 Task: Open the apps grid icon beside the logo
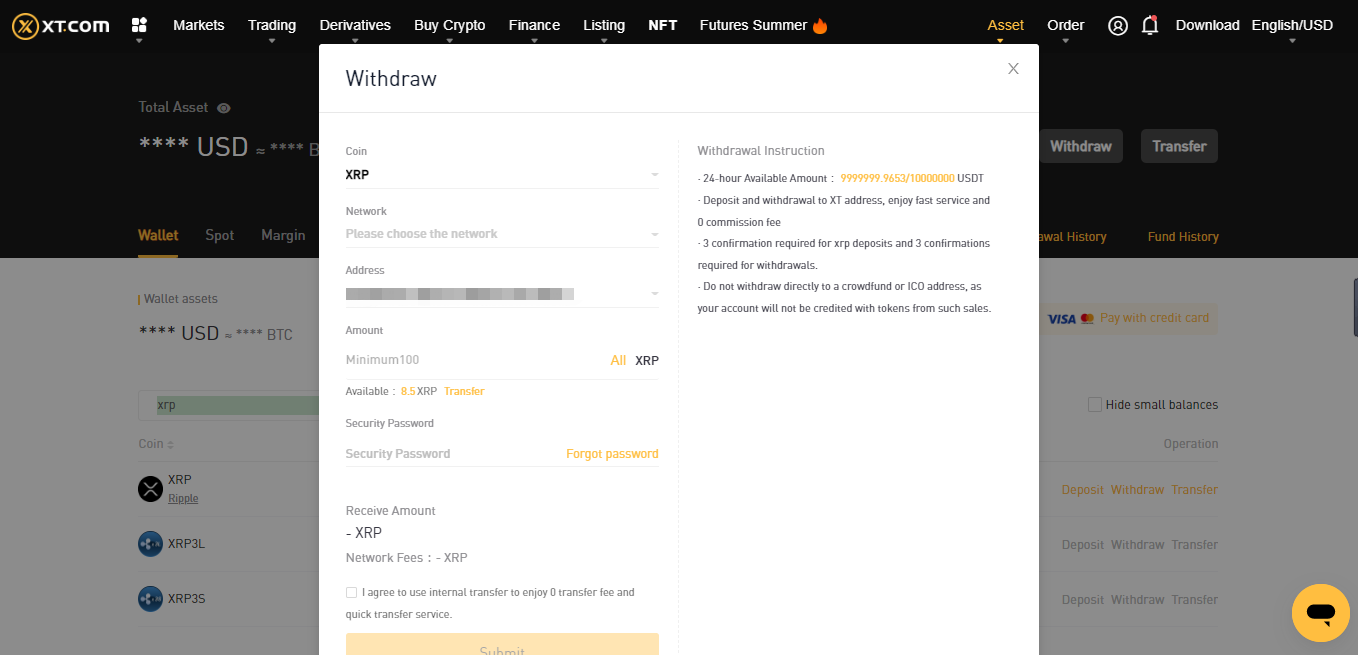tap(139, 25)
